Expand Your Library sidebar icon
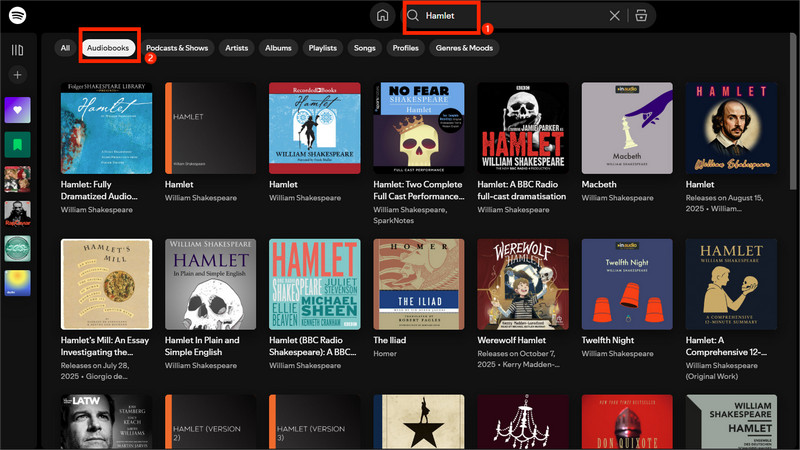 pos(17,50)
